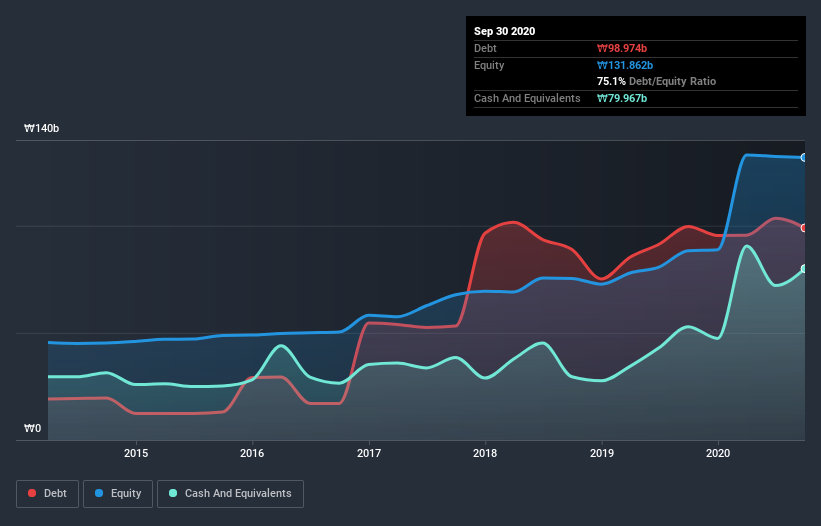Image resolution: width=821 pixels, height=526 pixels.
Task: Click the Equity row label in tooltip
Action: point(489,65)
